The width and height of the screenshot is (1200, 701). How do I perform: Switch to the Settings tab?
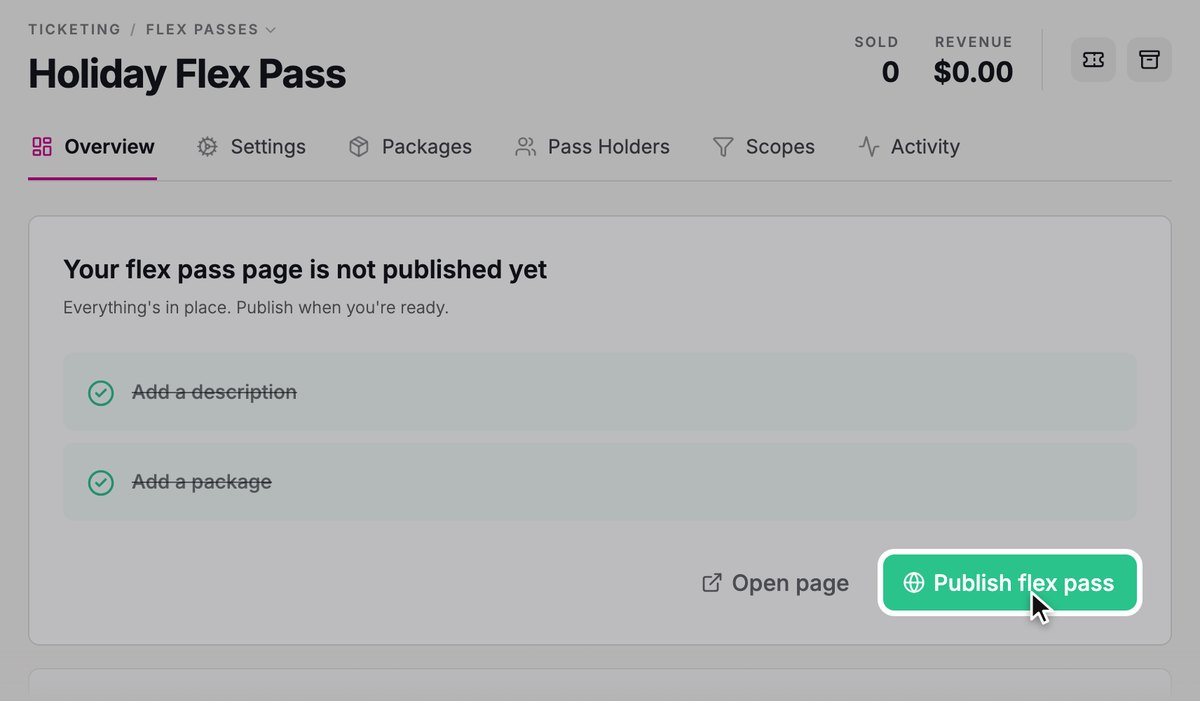point(251,147)
